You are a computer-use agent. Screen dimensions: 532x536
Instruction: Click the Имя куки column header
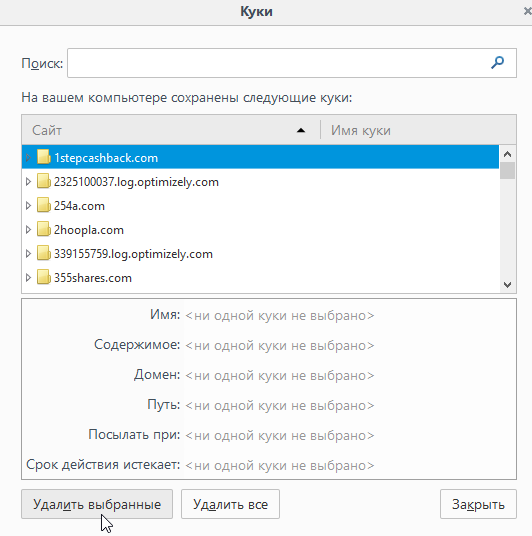click(418, 130)
